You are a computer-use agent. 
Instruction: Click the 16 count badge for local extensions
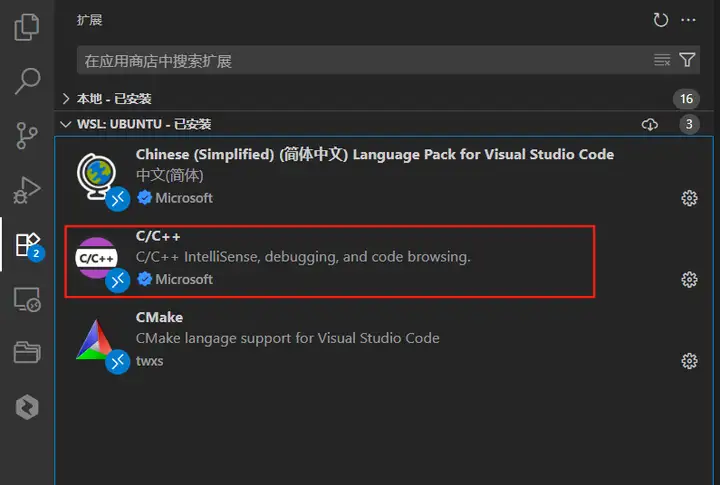point(686,99)
